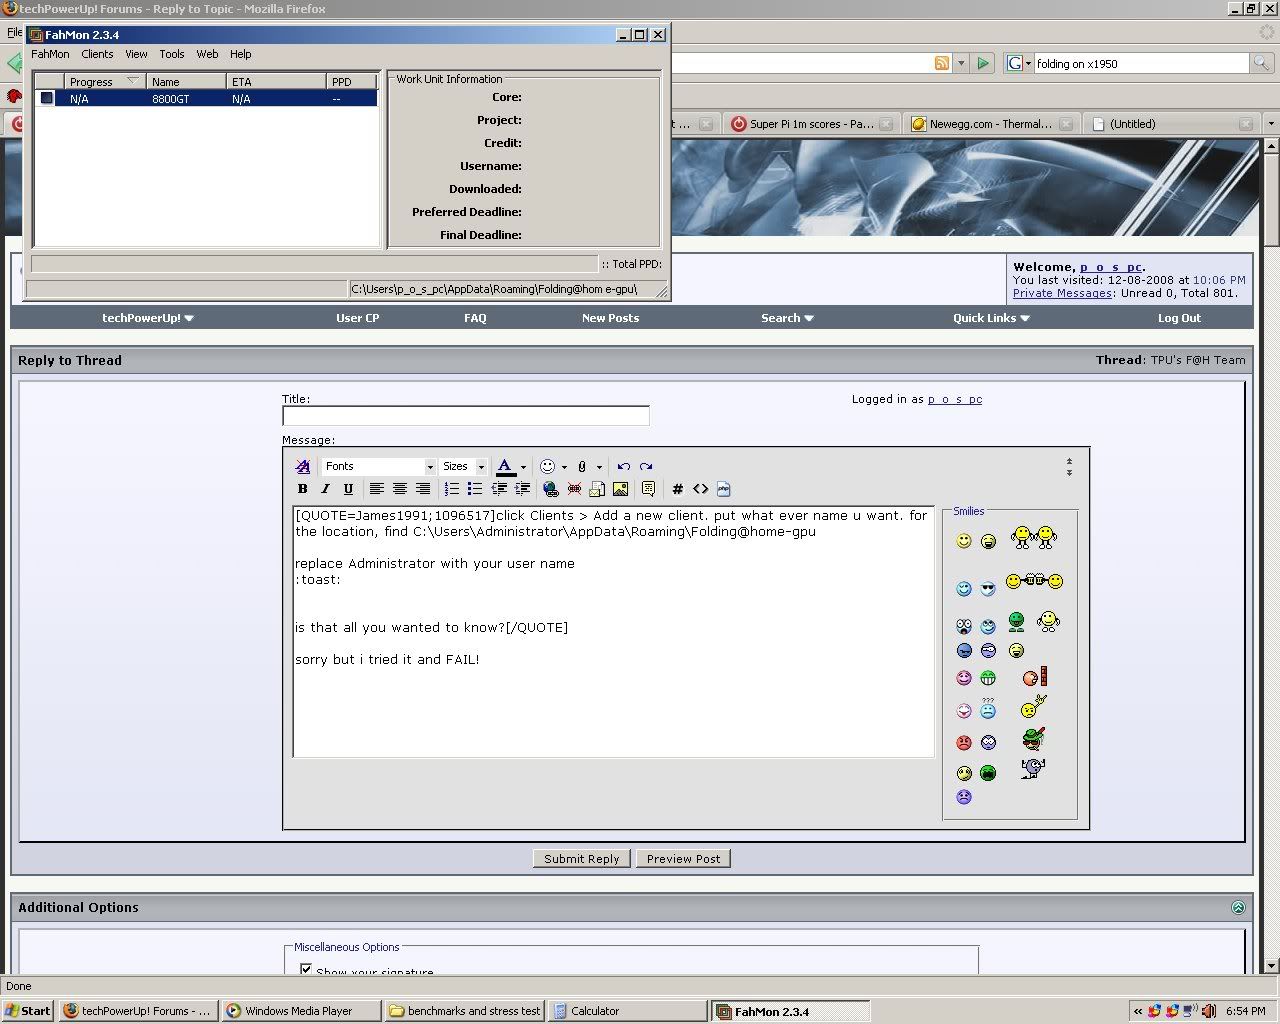The width and height of the screenshot is (1280, 1024).
Task: Open the Clients menu in FahMon
Action: [97, 54]
